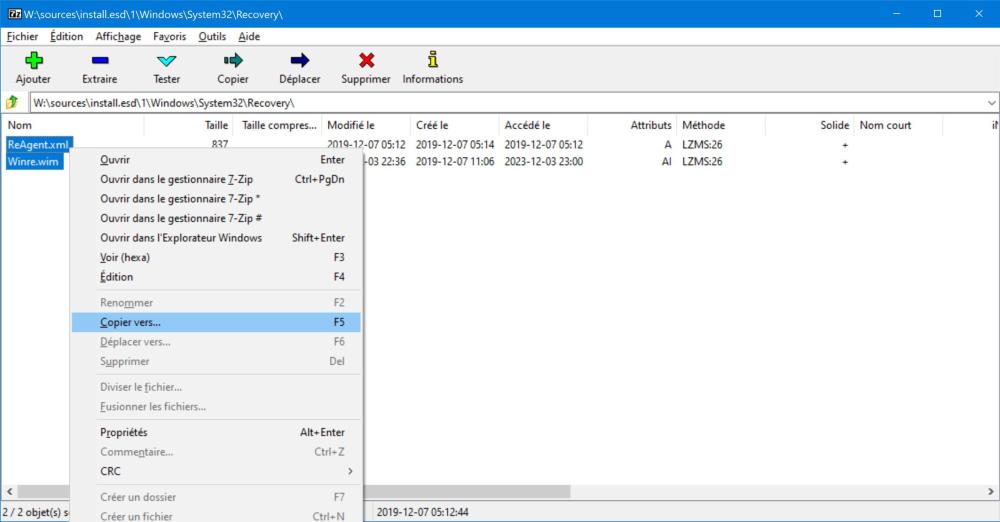Sort by Créé le column header
1000x522 pixels.
tap(455, 125)
